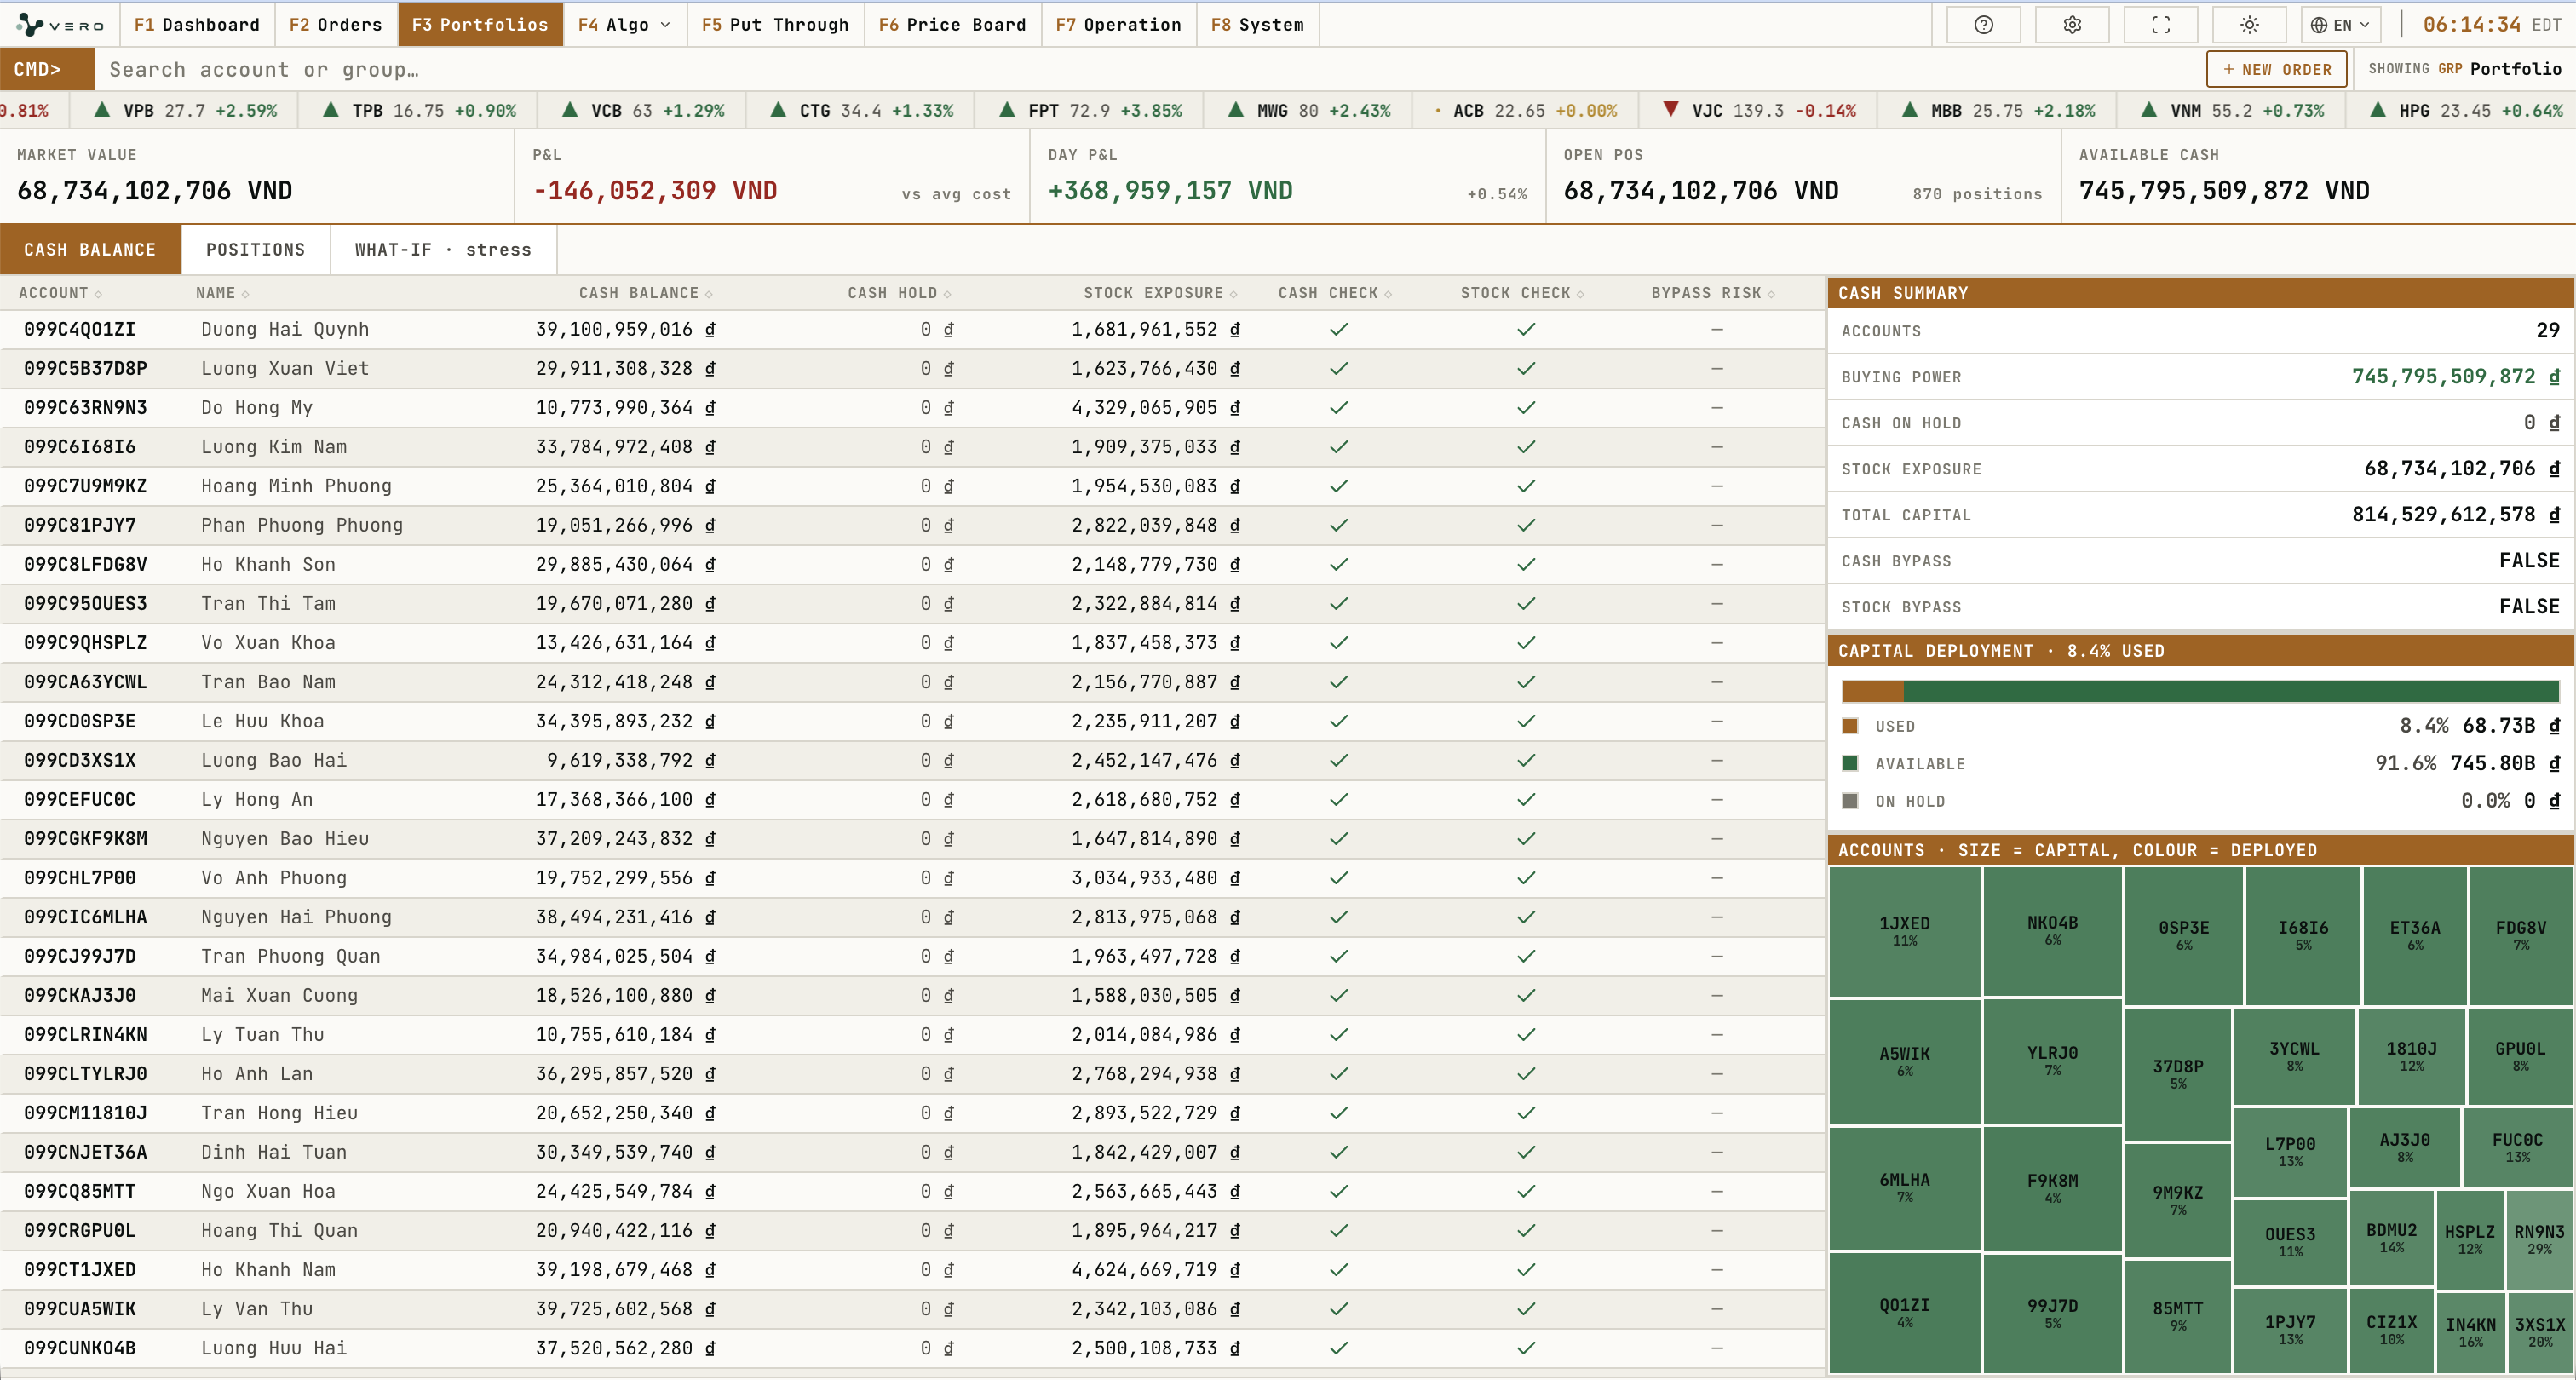
Task: Click bypass risk dash for 099C7U9M9KZ
Action: coord(1717,486)
